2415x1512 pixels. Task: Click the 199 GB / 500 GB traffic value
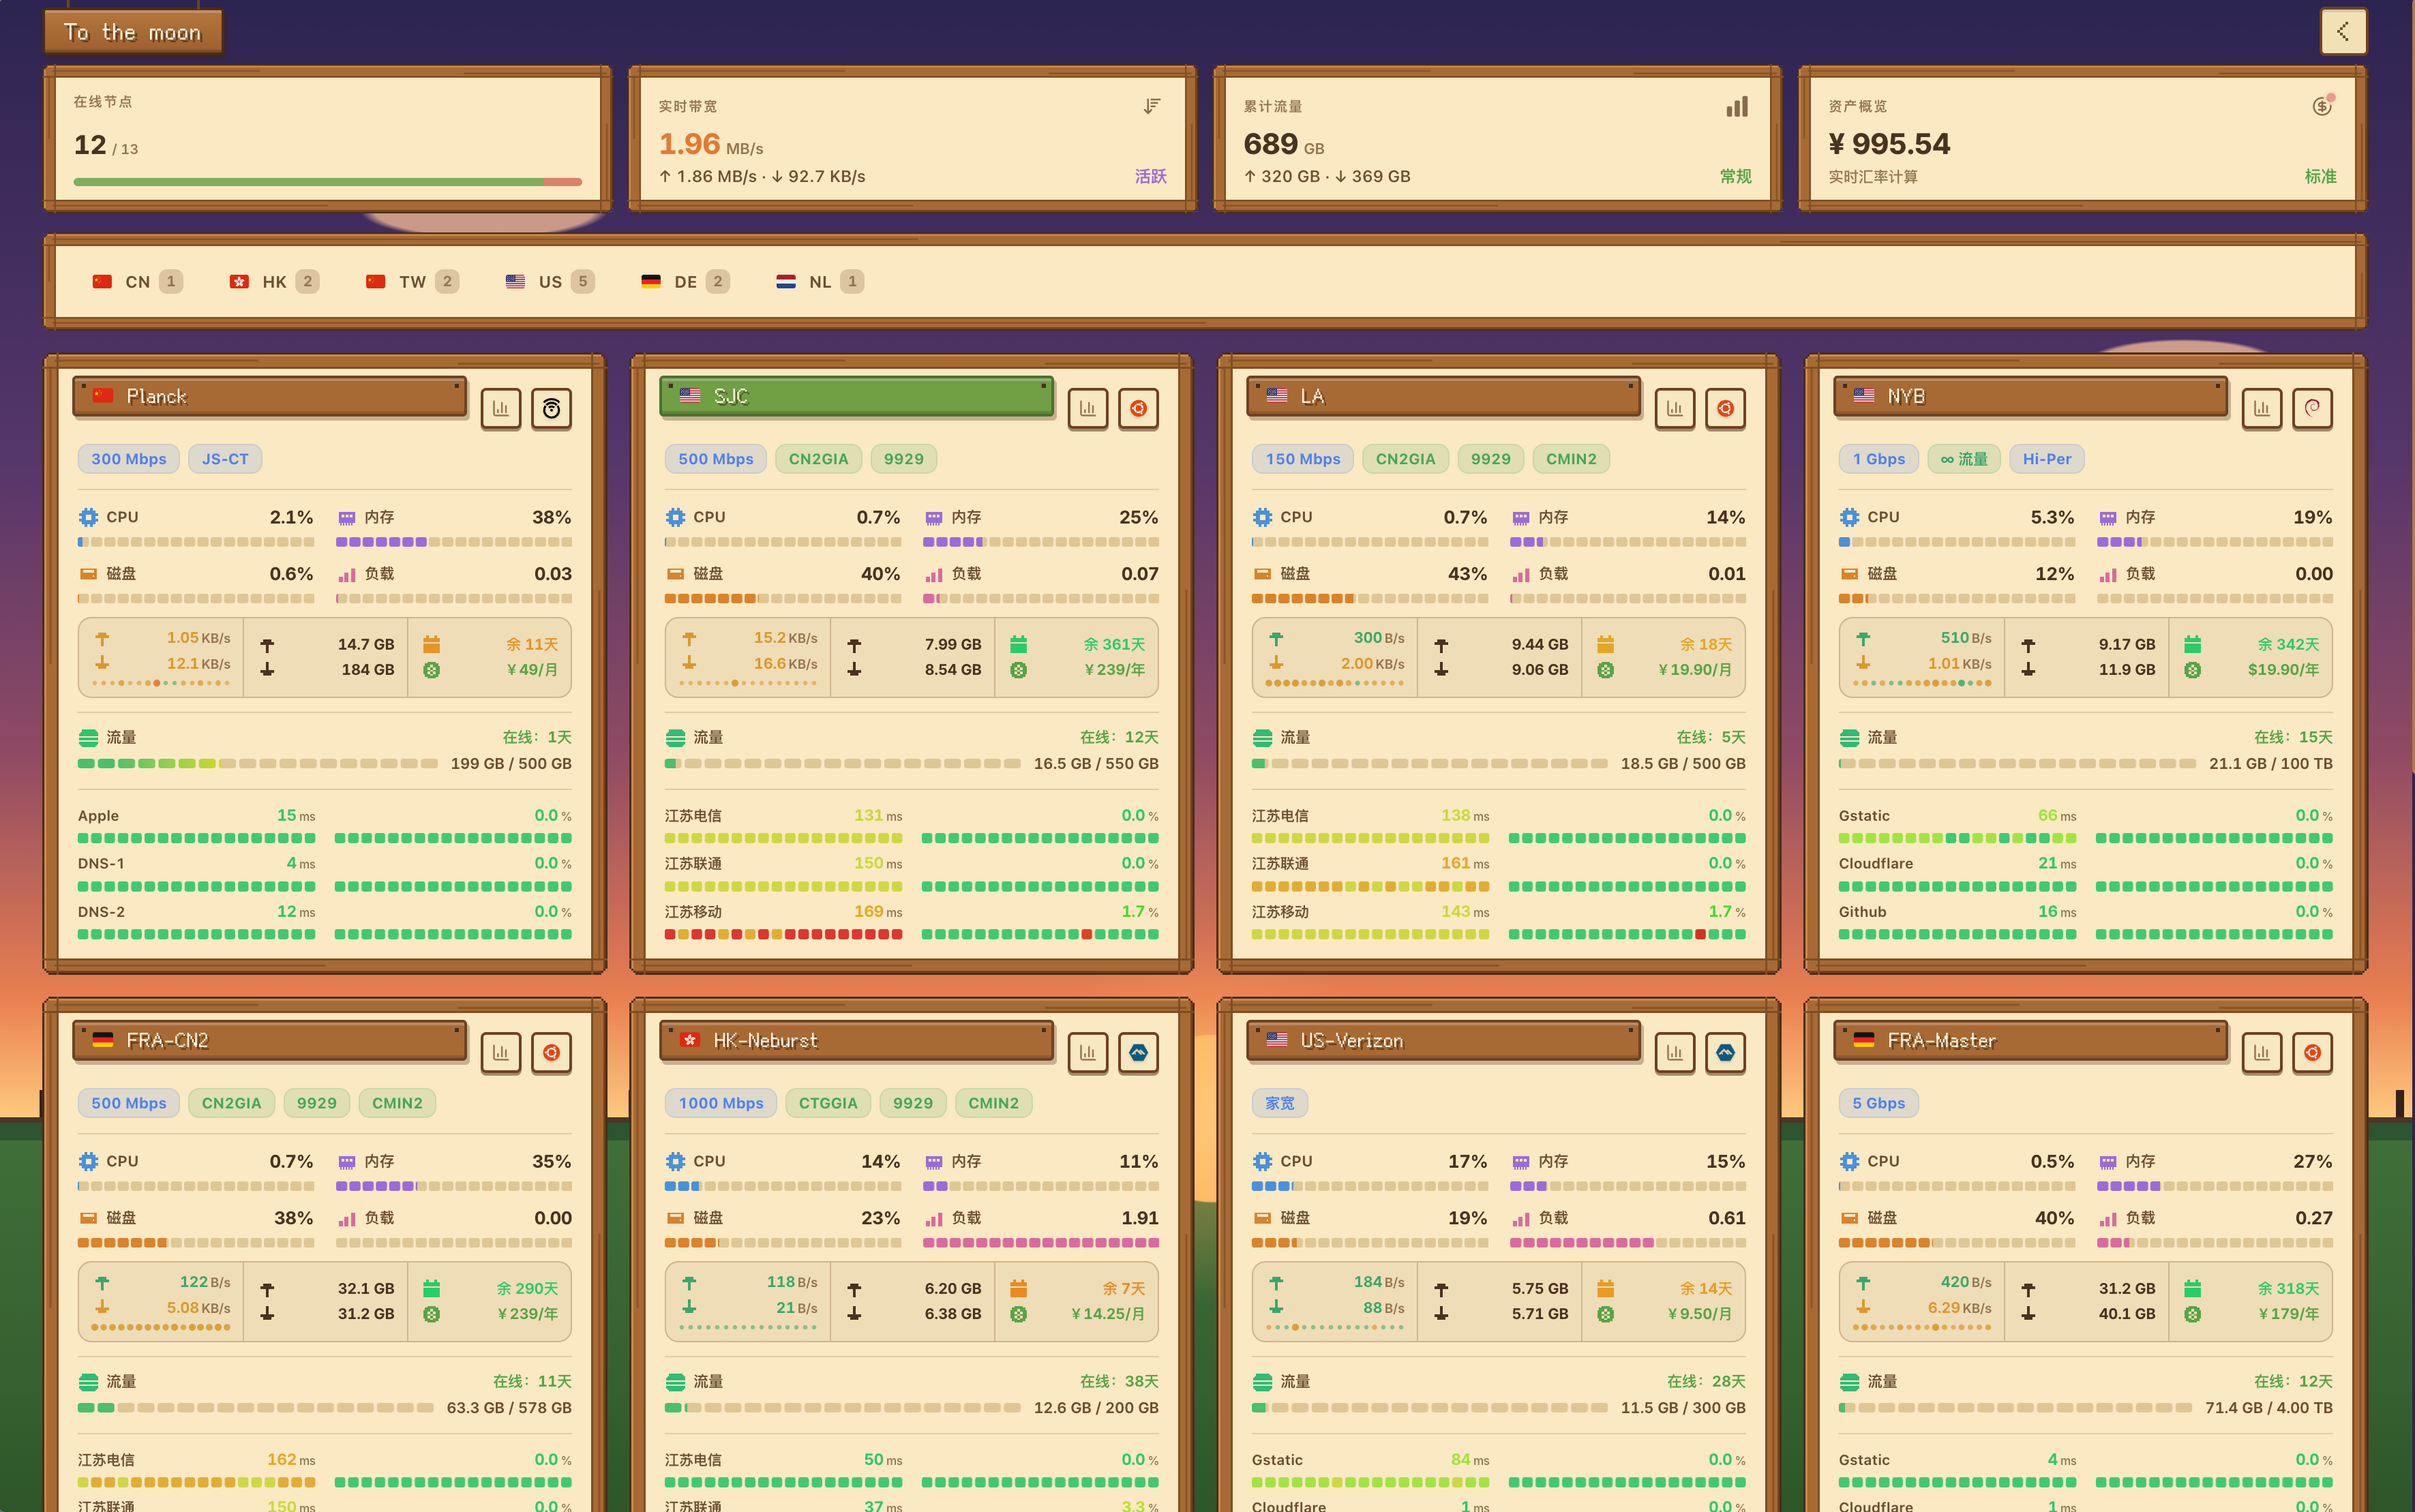coord(511,764)
